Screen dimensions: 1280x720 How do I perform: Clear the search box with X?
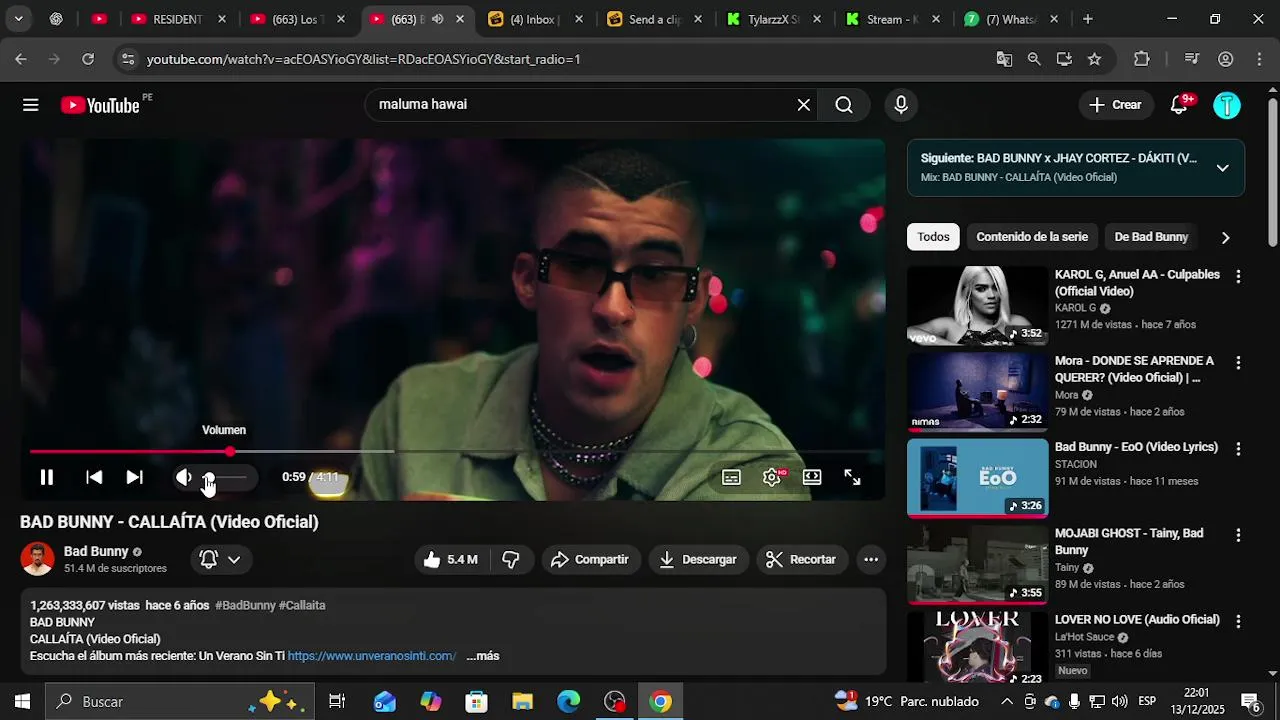coord(803,105)
